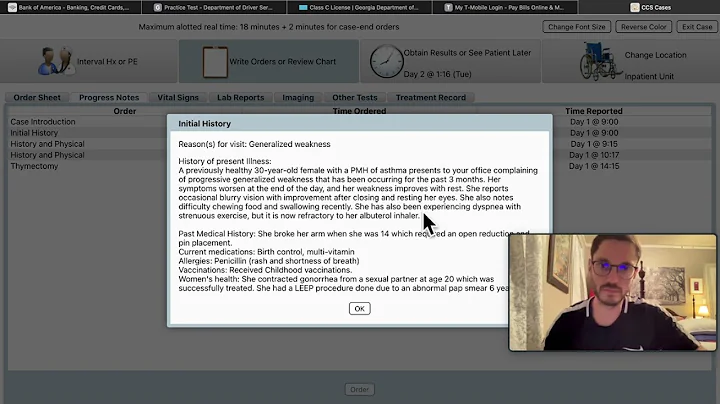Screen dimensions: 720x404
Task: Click the CCS Cases tab favicon
Action: pos(635,7)
